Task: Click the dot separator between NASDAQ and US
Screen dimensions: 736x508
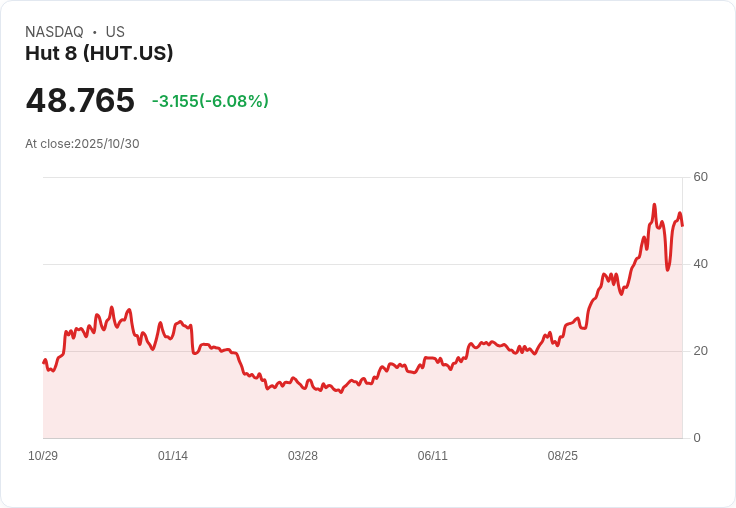Action: click(94, 32)
